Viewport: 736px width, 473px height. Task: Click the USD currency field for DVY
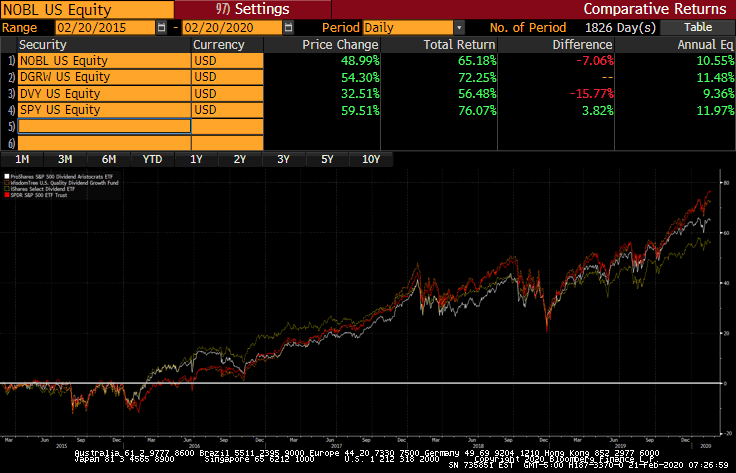(x=228, y=93)
